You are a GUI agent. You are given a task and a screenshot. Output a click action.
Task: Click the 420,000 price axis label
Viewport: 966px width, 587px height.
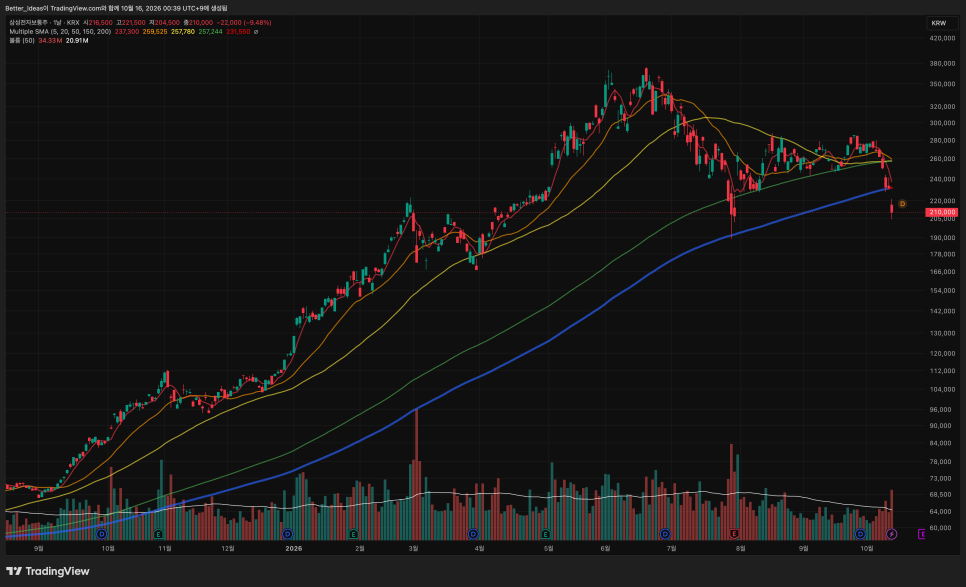[942, 38]
